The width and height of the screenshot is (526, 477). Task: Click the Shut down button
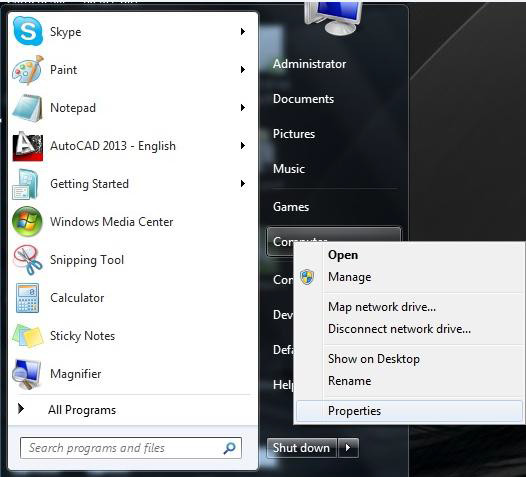pyautogui.click(x=301, y=447)
